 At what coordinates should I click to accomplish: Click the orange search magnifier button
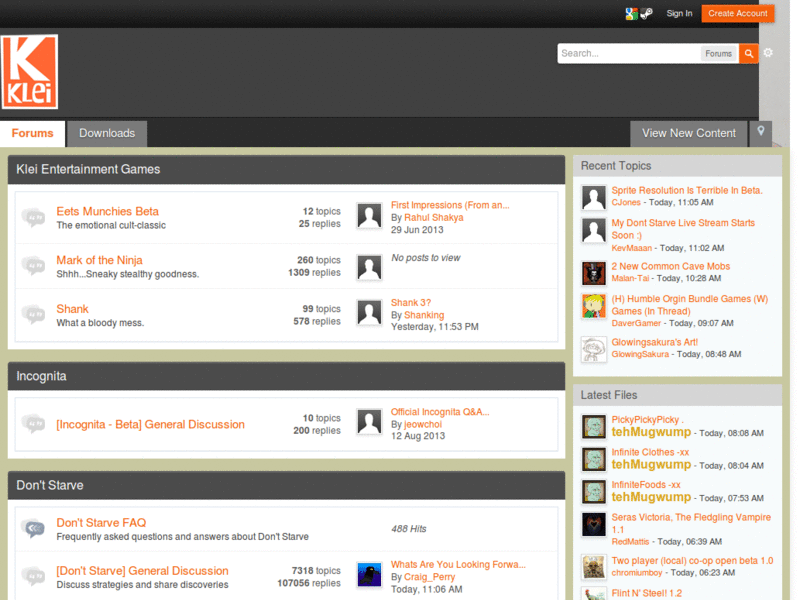pos(748,54)
